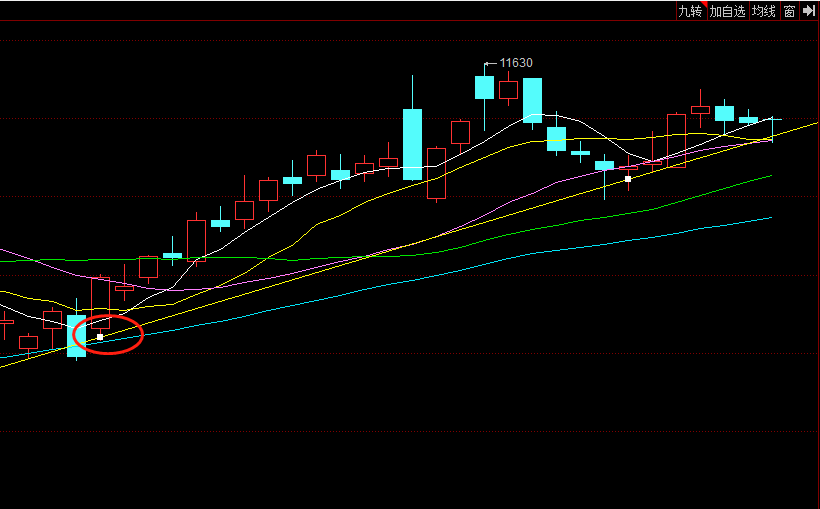820x509 pixels.
Task: Click the arrow-to-bar collapse panel icon
Action: click(808, 11)
